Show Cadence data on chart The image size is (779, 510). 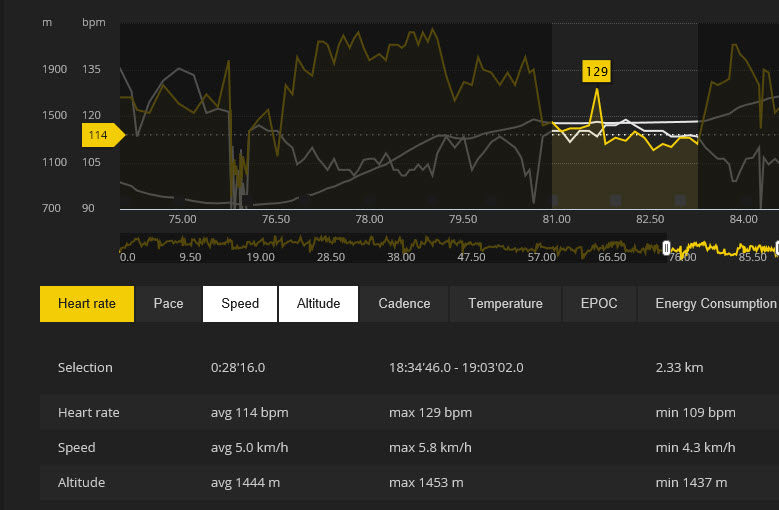pyautogui.click(x=404, y=304)
